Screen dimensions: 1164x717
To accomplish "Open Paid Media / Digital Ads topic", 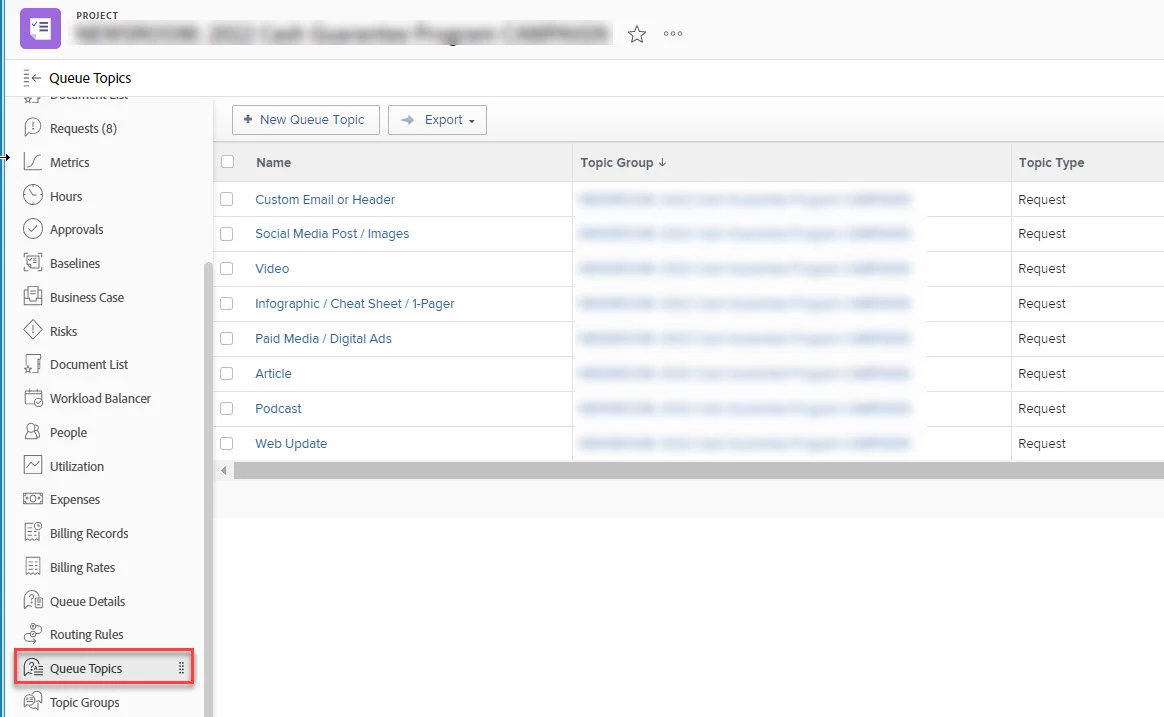I will pyautogui.click(x=323, y=338).
